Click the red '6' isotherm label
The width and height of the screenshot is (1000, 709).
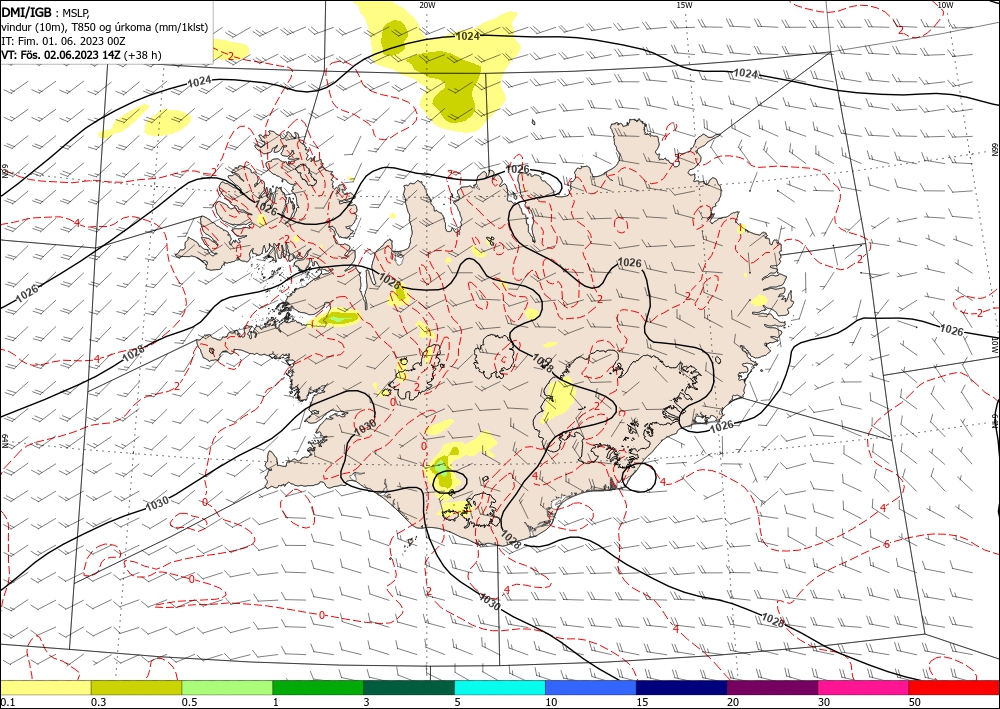(x=886, y=544)
